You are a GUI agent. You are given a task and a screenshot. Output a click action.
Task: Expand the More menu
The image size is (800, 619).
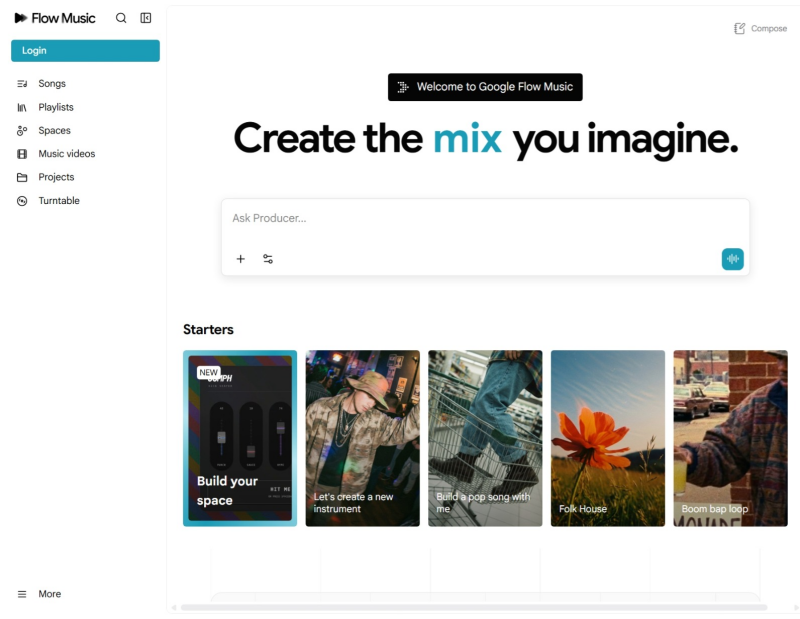(49, 594)
